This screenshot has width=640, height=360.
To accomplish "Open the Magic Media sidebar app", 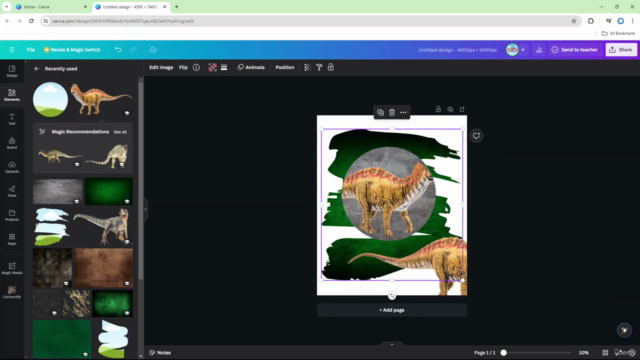I will pyautogui.click(x=12, y=268).
